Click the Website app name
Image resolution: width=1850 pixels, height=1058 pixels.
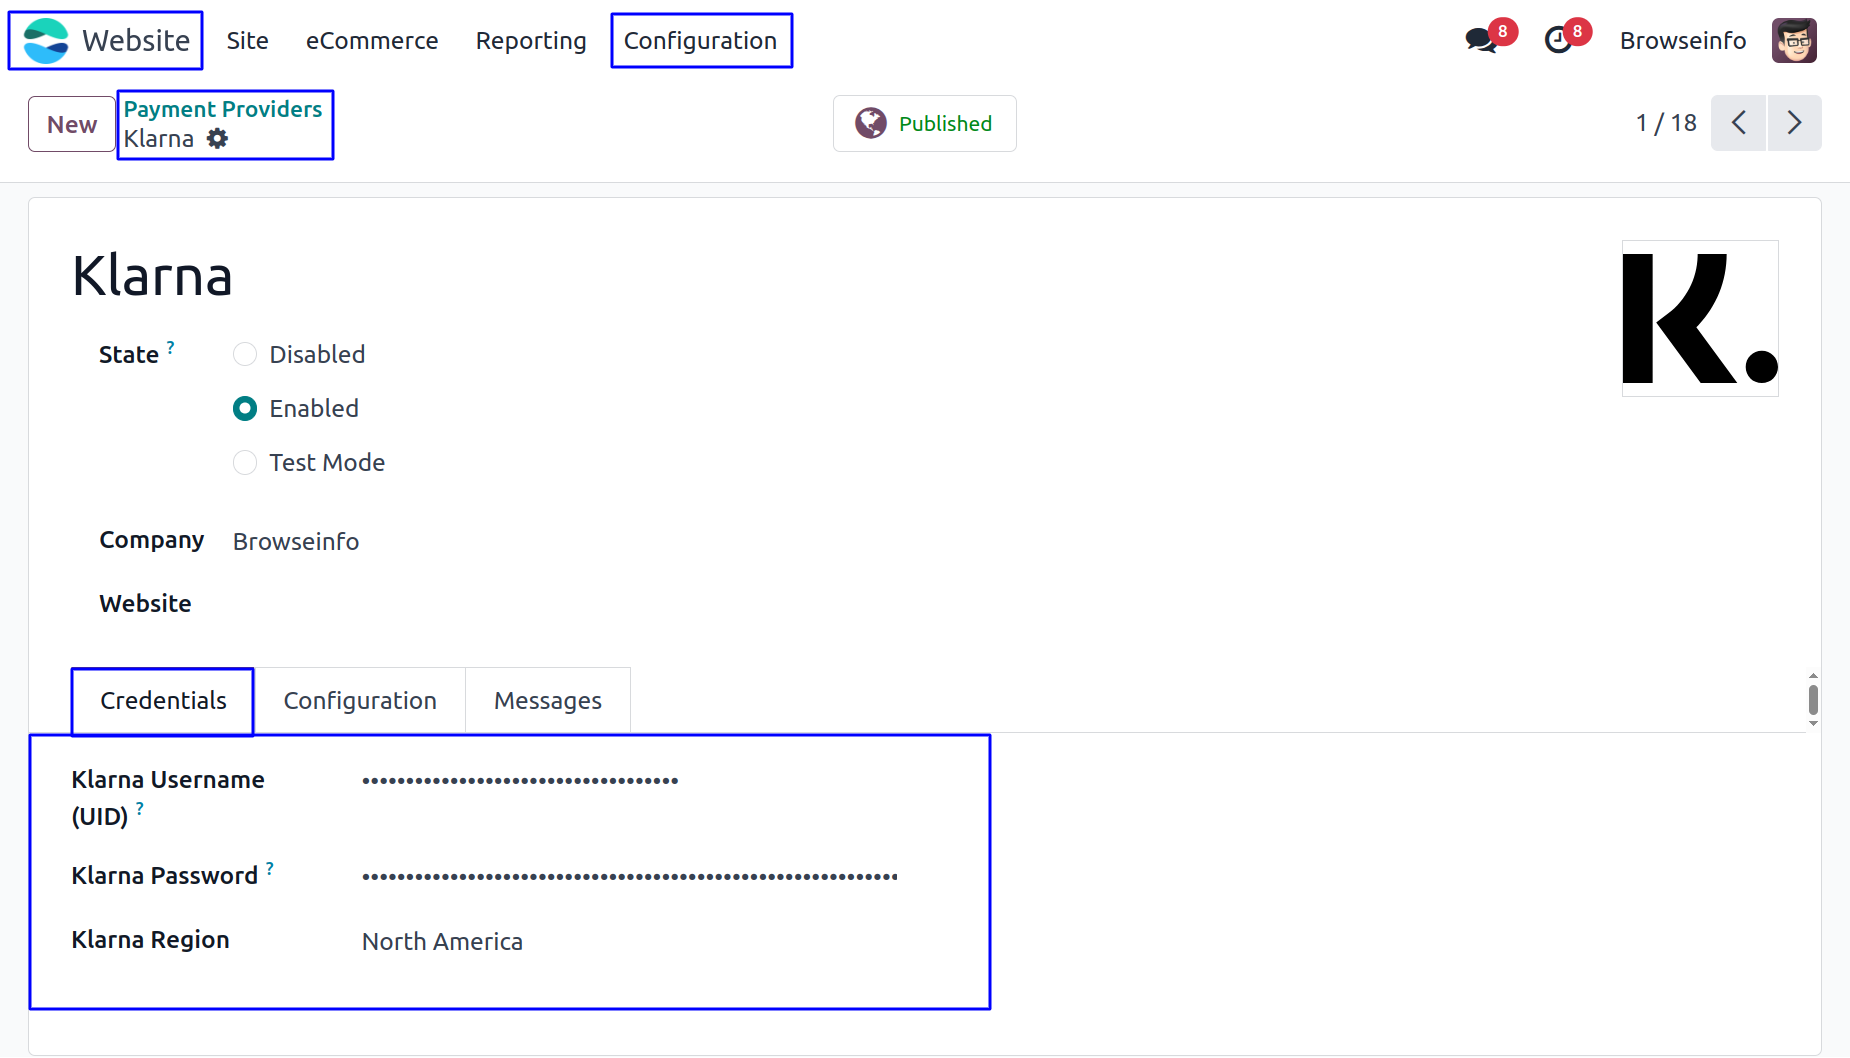[136, 41]
